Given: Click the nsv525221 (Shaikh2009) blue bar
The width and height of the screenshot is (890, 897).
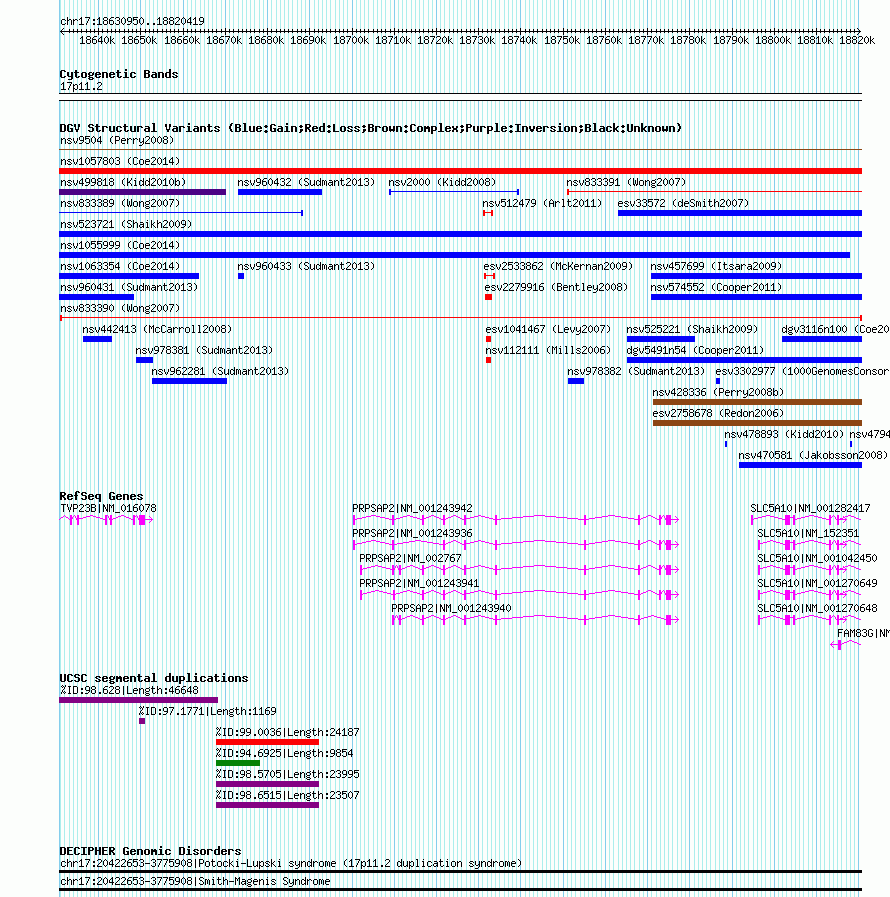Looking at the screenshot, I should tap(661, 339).
